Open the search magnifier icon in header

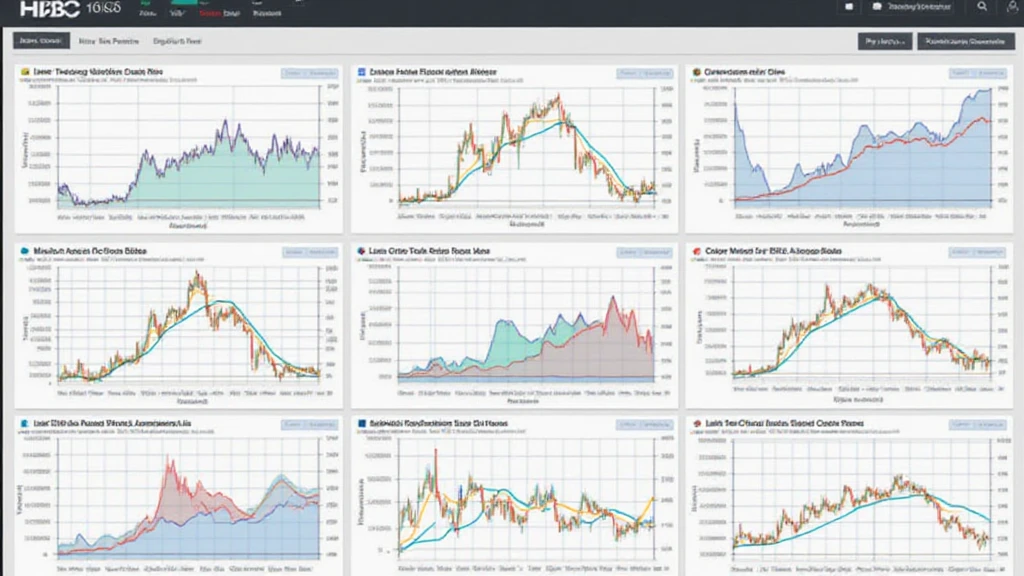tap(983, 7)
